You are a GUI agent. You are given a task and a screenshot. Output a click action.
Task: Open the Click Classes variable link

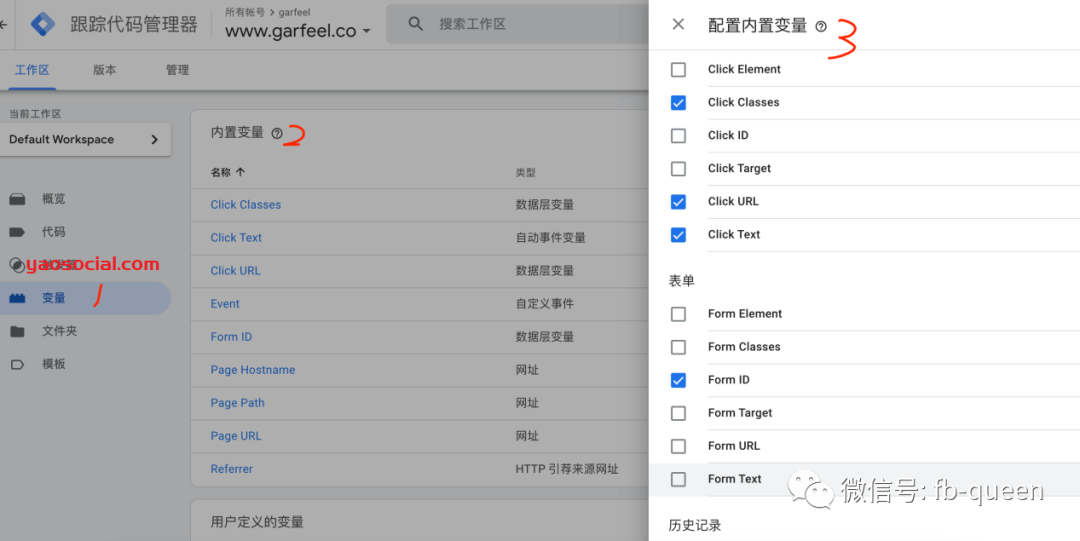tap(246, 205)
